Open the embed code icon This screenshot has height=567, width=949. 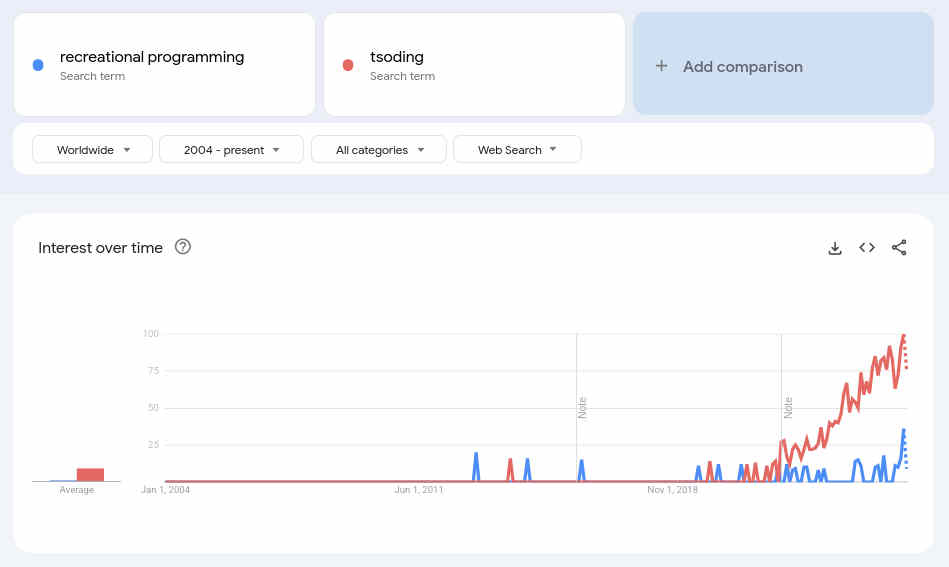tap(867, 248)
